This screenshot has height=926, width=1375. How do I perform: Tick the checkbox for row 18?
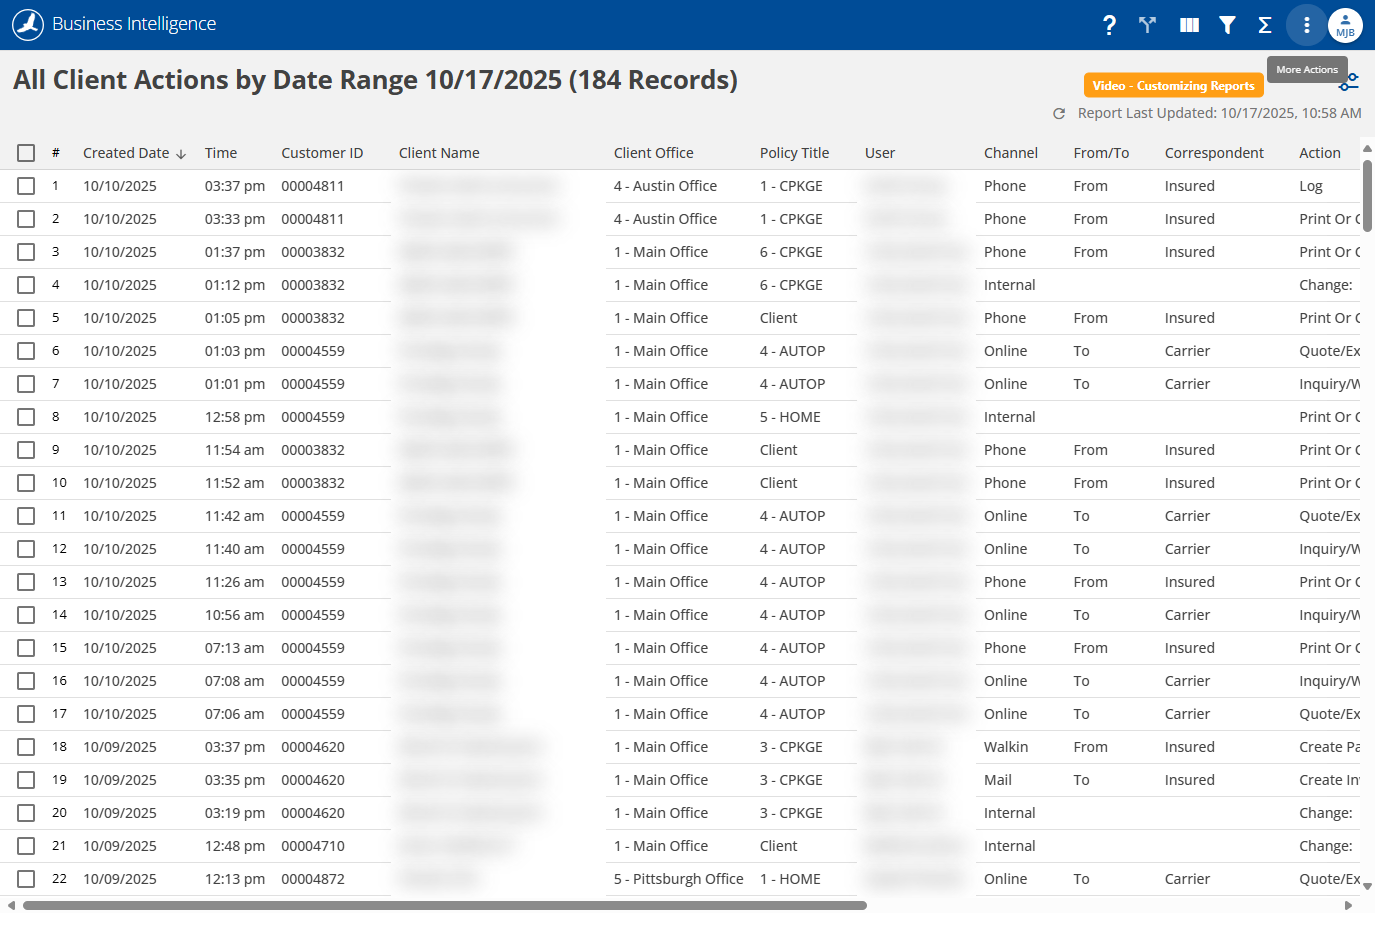(26, 747)
